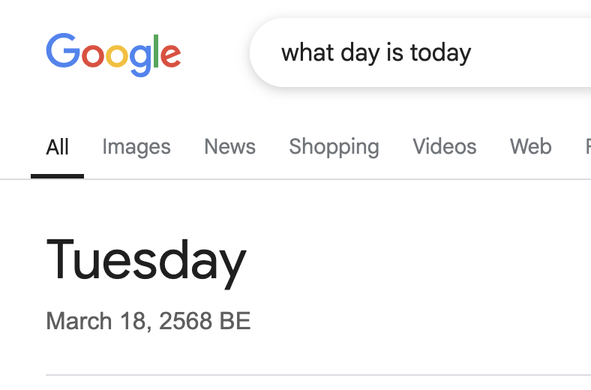Switch to the Images tab

(136, 147)
